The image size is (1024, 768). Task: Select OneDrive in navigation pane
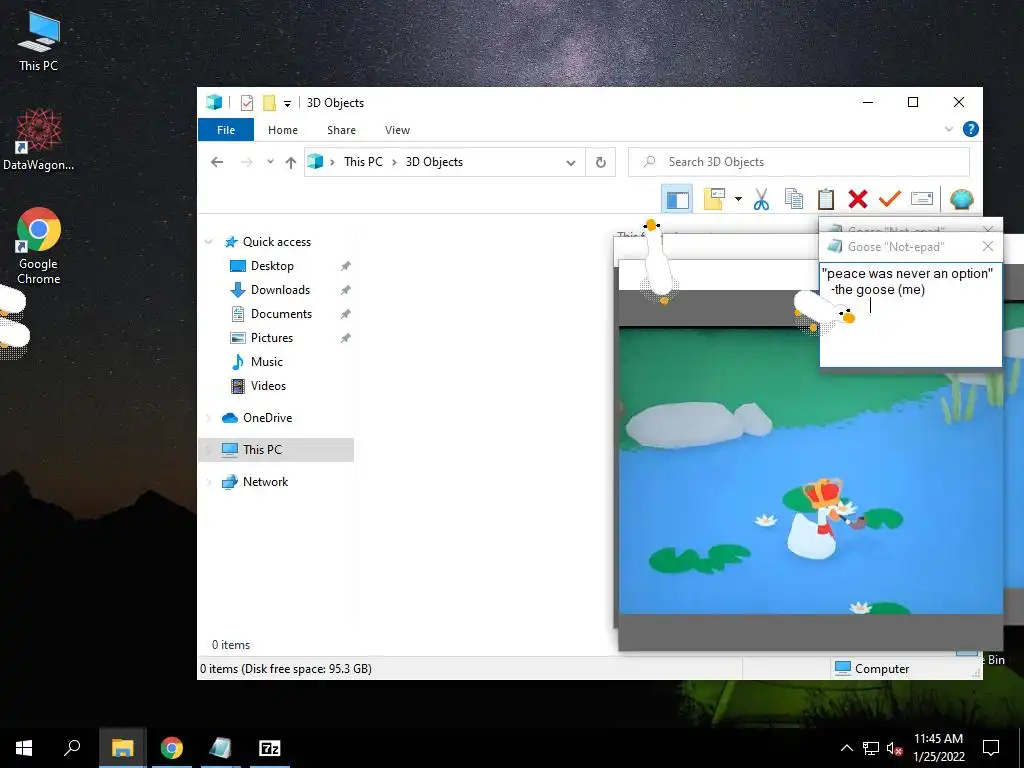(267, 418)
